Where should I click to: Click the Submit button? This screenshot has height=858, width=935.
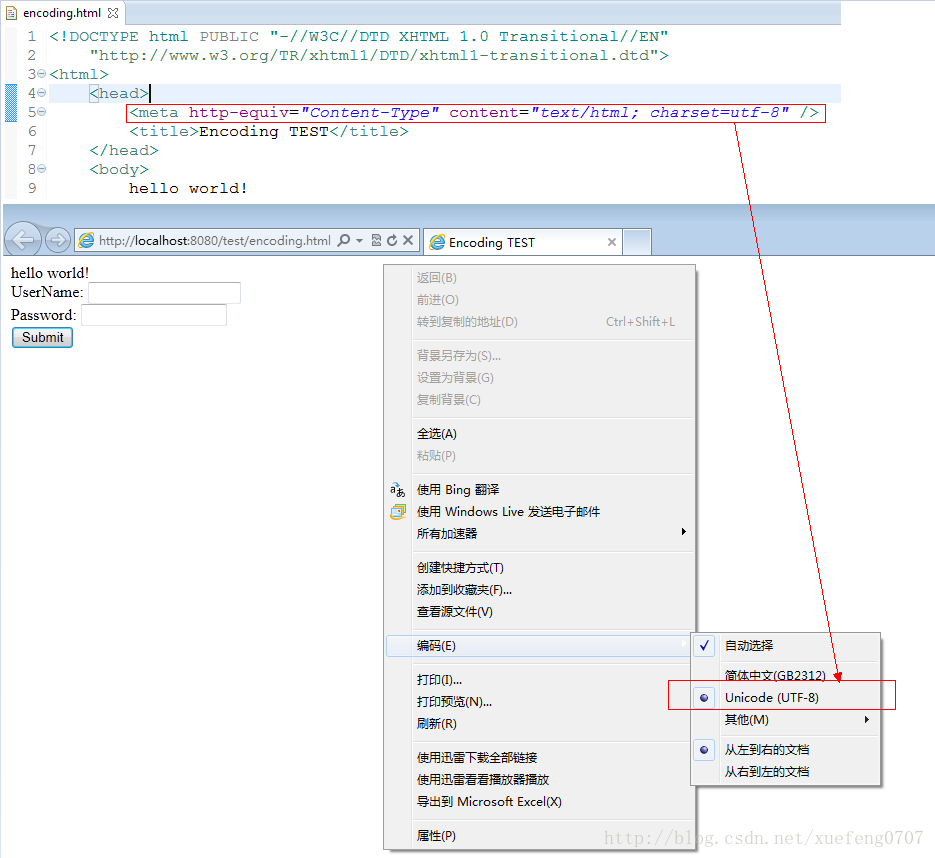42,337
